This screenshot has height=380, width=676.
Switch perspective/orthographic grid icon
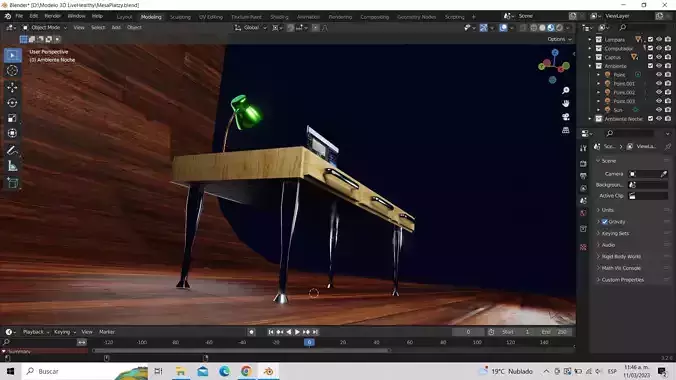(566, 130)
